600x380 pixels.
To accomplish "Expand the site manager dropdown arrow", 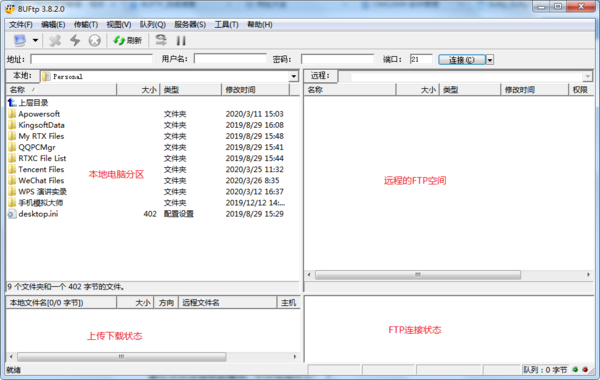I will 35,40.
